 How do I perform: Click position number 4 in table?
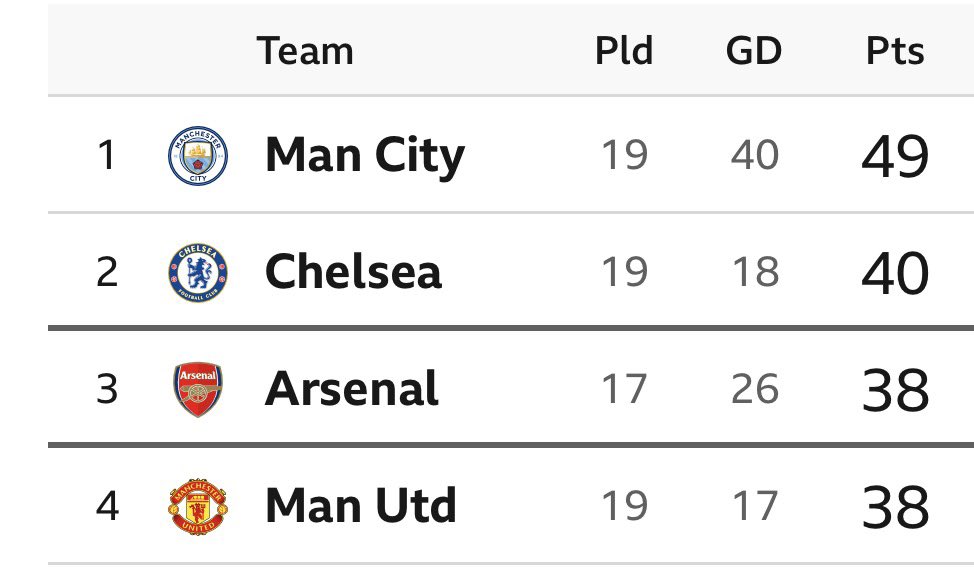(107, 506)
